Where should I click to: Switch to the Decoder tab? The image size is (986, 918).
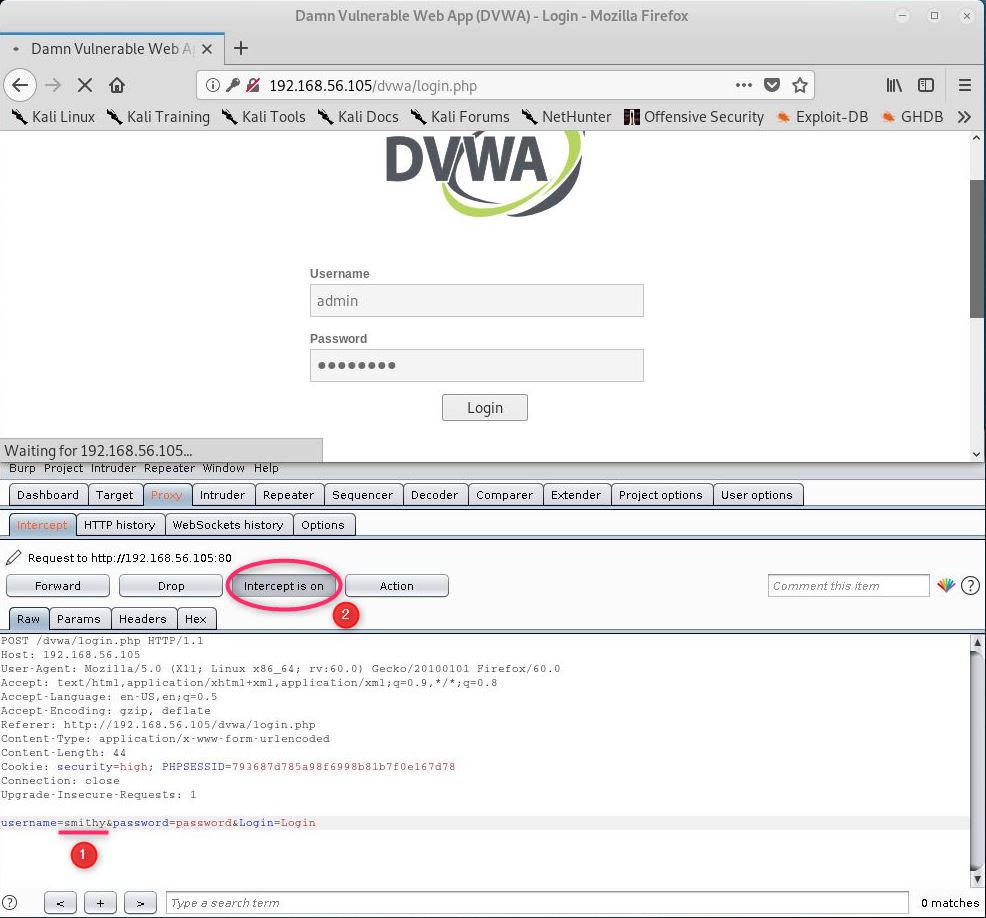pos(434,495)
